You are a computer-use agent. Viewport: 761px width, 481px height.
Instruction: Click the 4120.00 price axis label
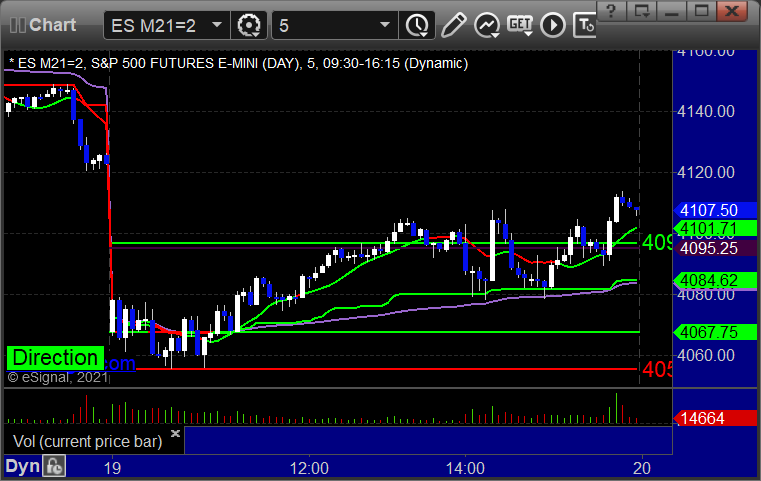point(706,172)
